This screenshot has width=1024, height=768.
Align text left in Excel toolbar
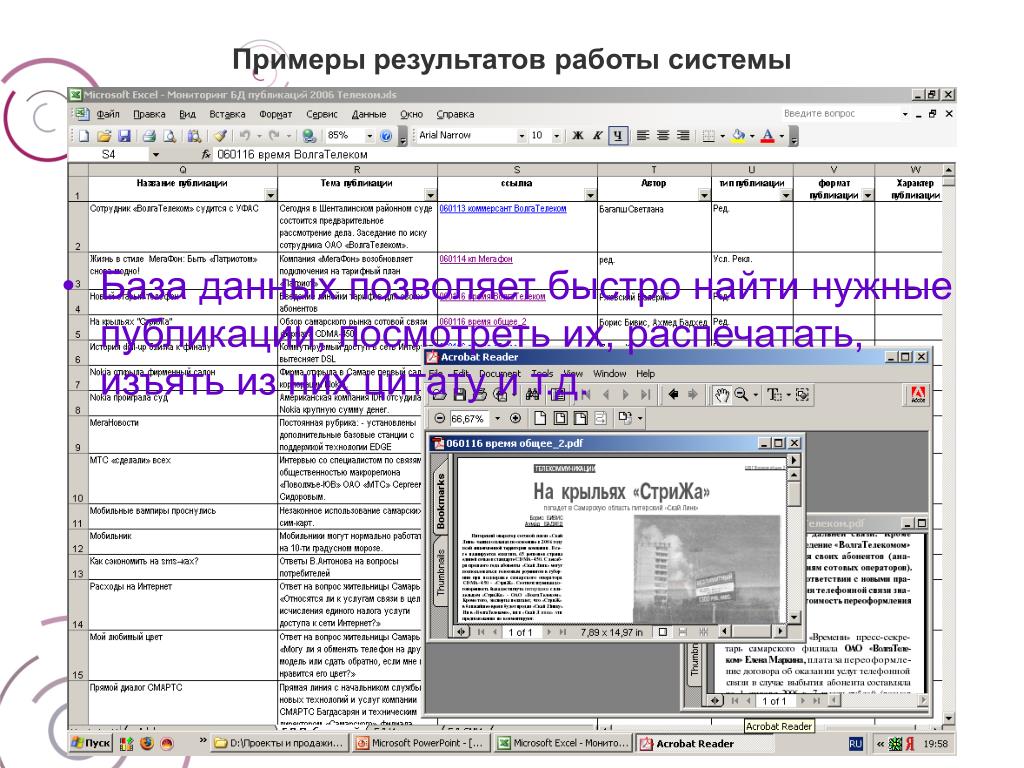coord(643,136)
